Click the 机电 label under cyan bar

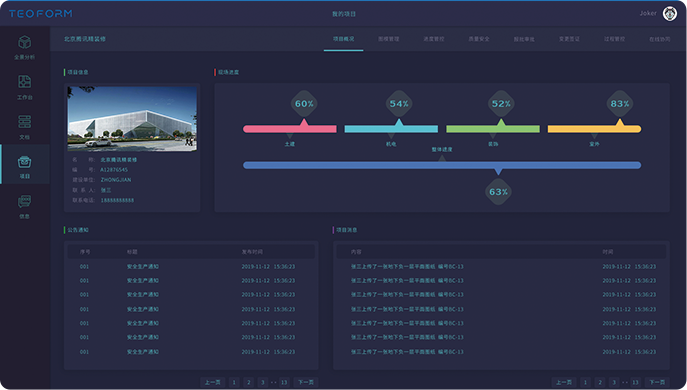click(x=391, y=144)
